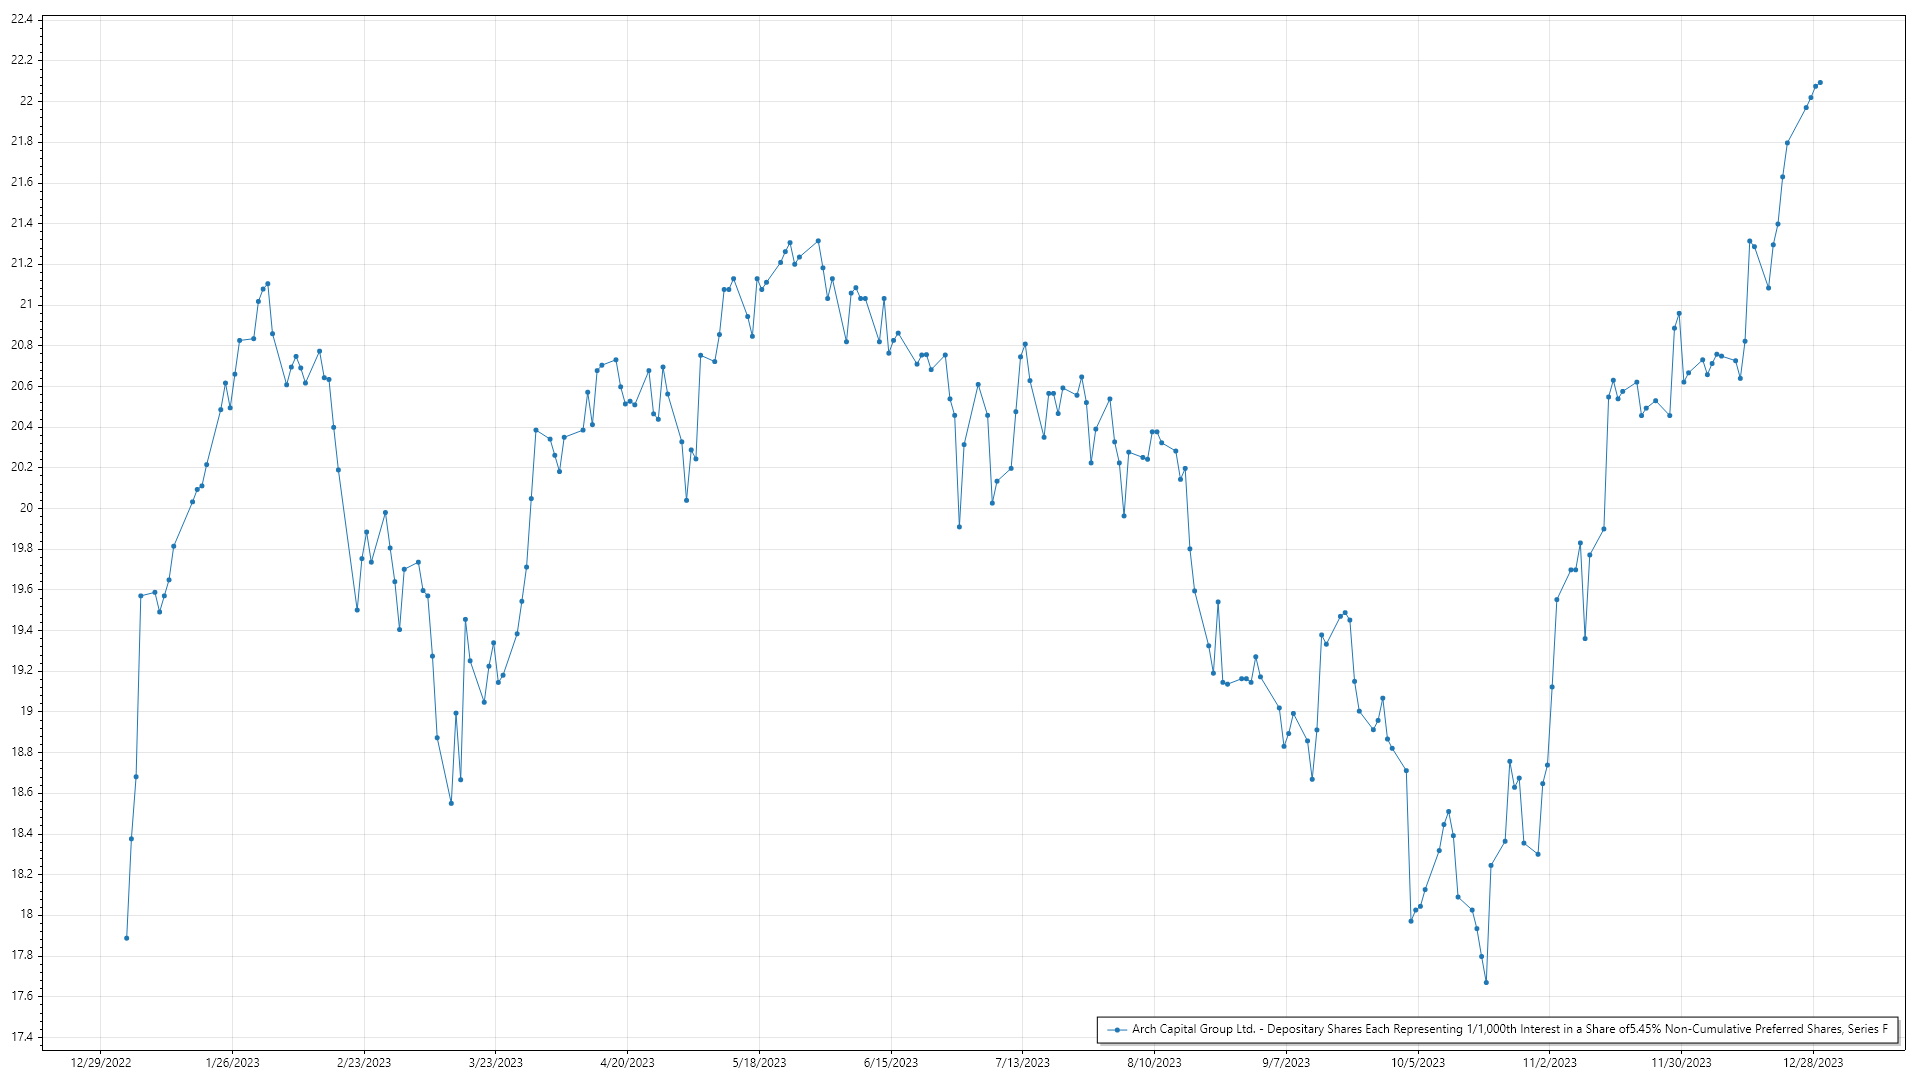Screen dimensions: 1920x1080
Task: Click the 9/7/2023 date axis label
Action: tap(1286, 1063)
